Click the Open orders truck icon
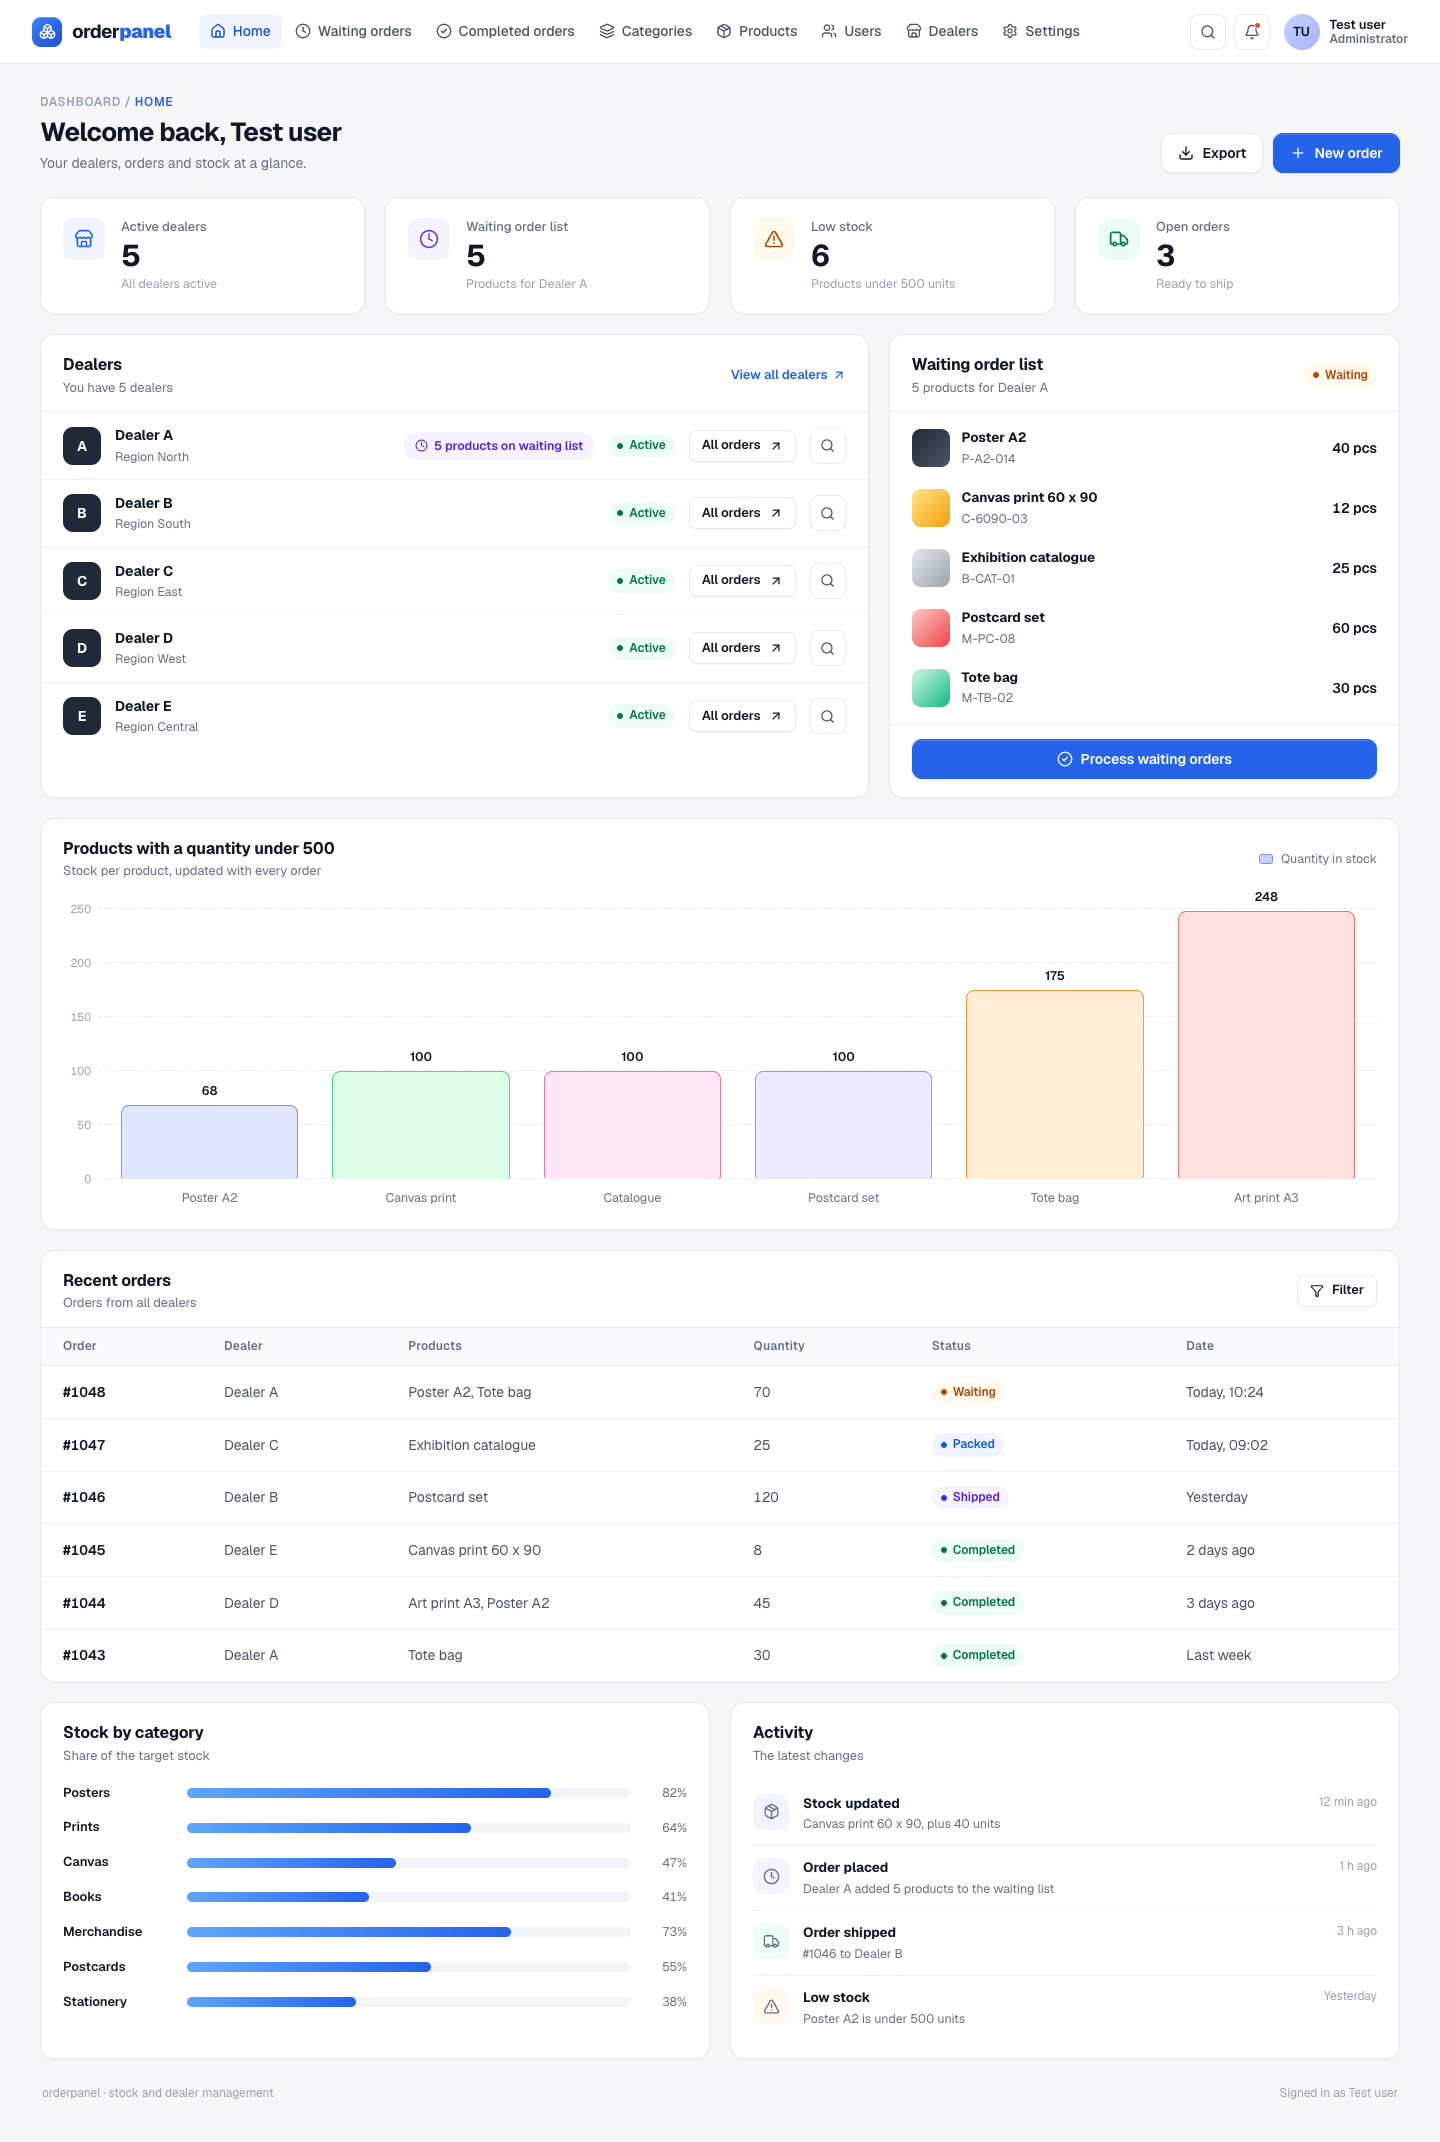Viewport: 1440px width, 2142px height. coord(1119,239)
